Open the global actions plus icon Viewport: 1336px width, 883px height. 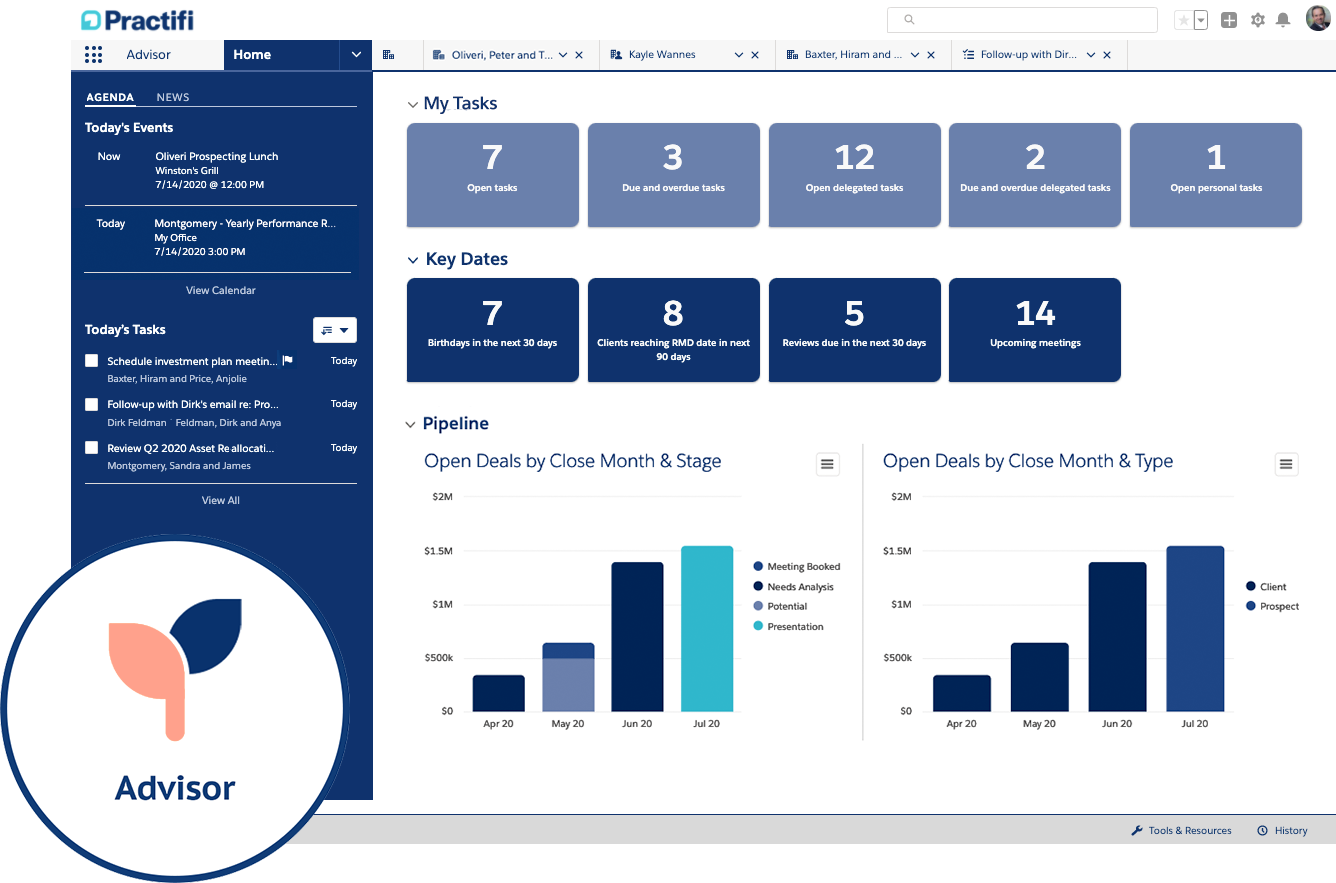(1228, 19)
